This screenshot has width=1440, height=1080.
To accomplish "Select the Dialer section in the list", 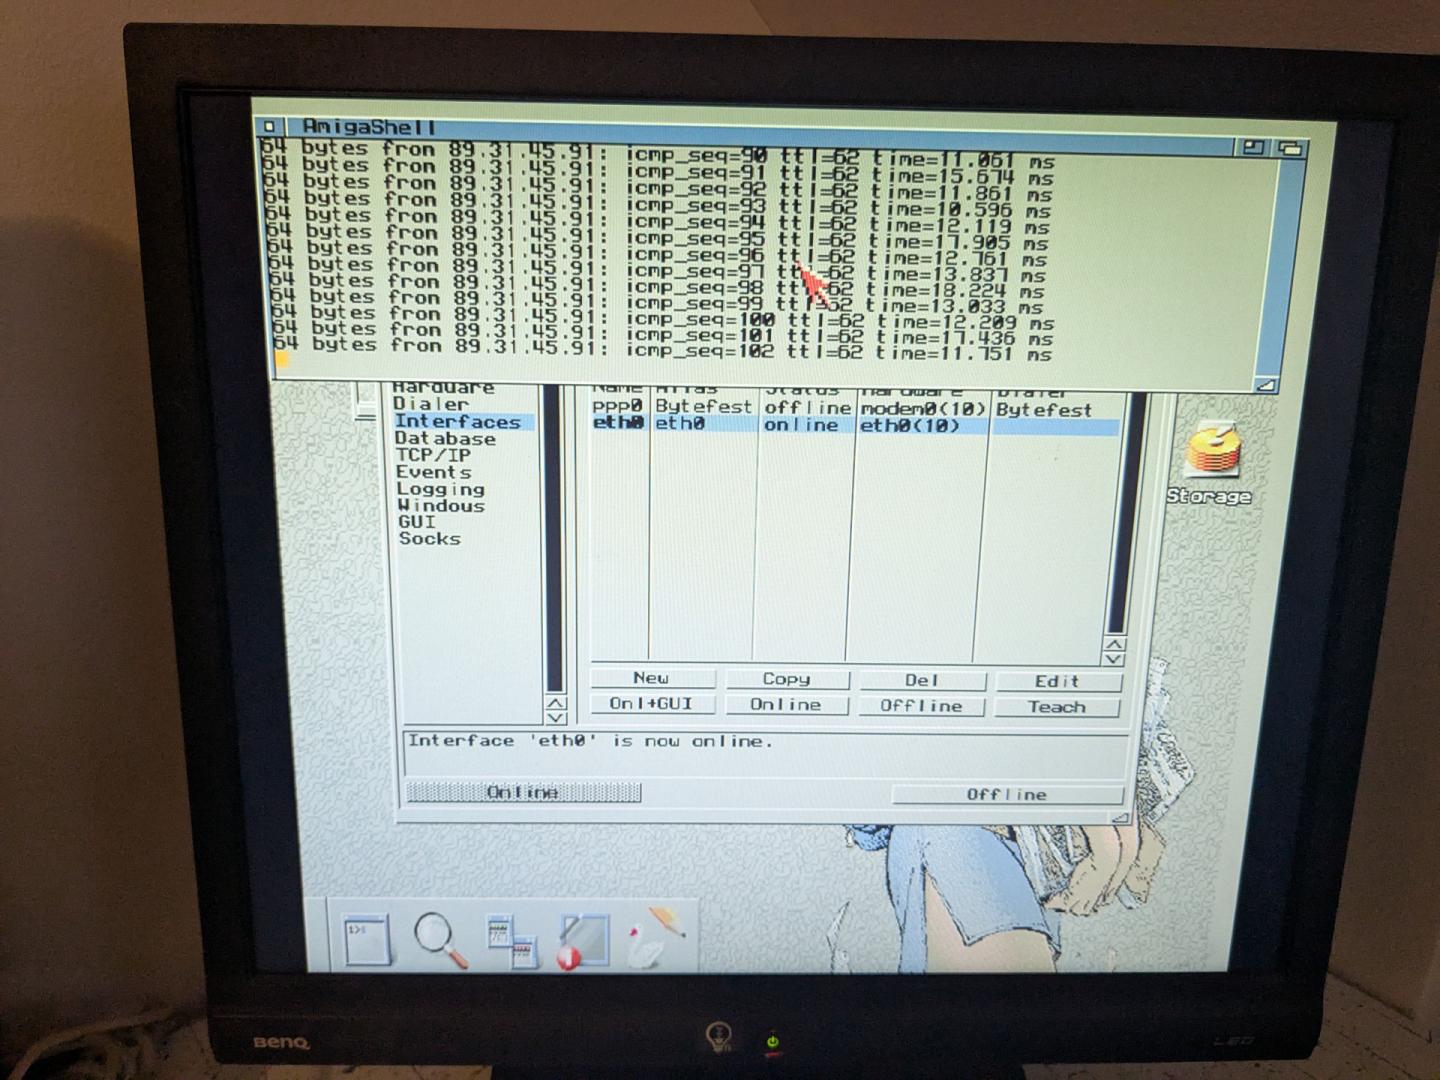I will (x=430, y=404).
